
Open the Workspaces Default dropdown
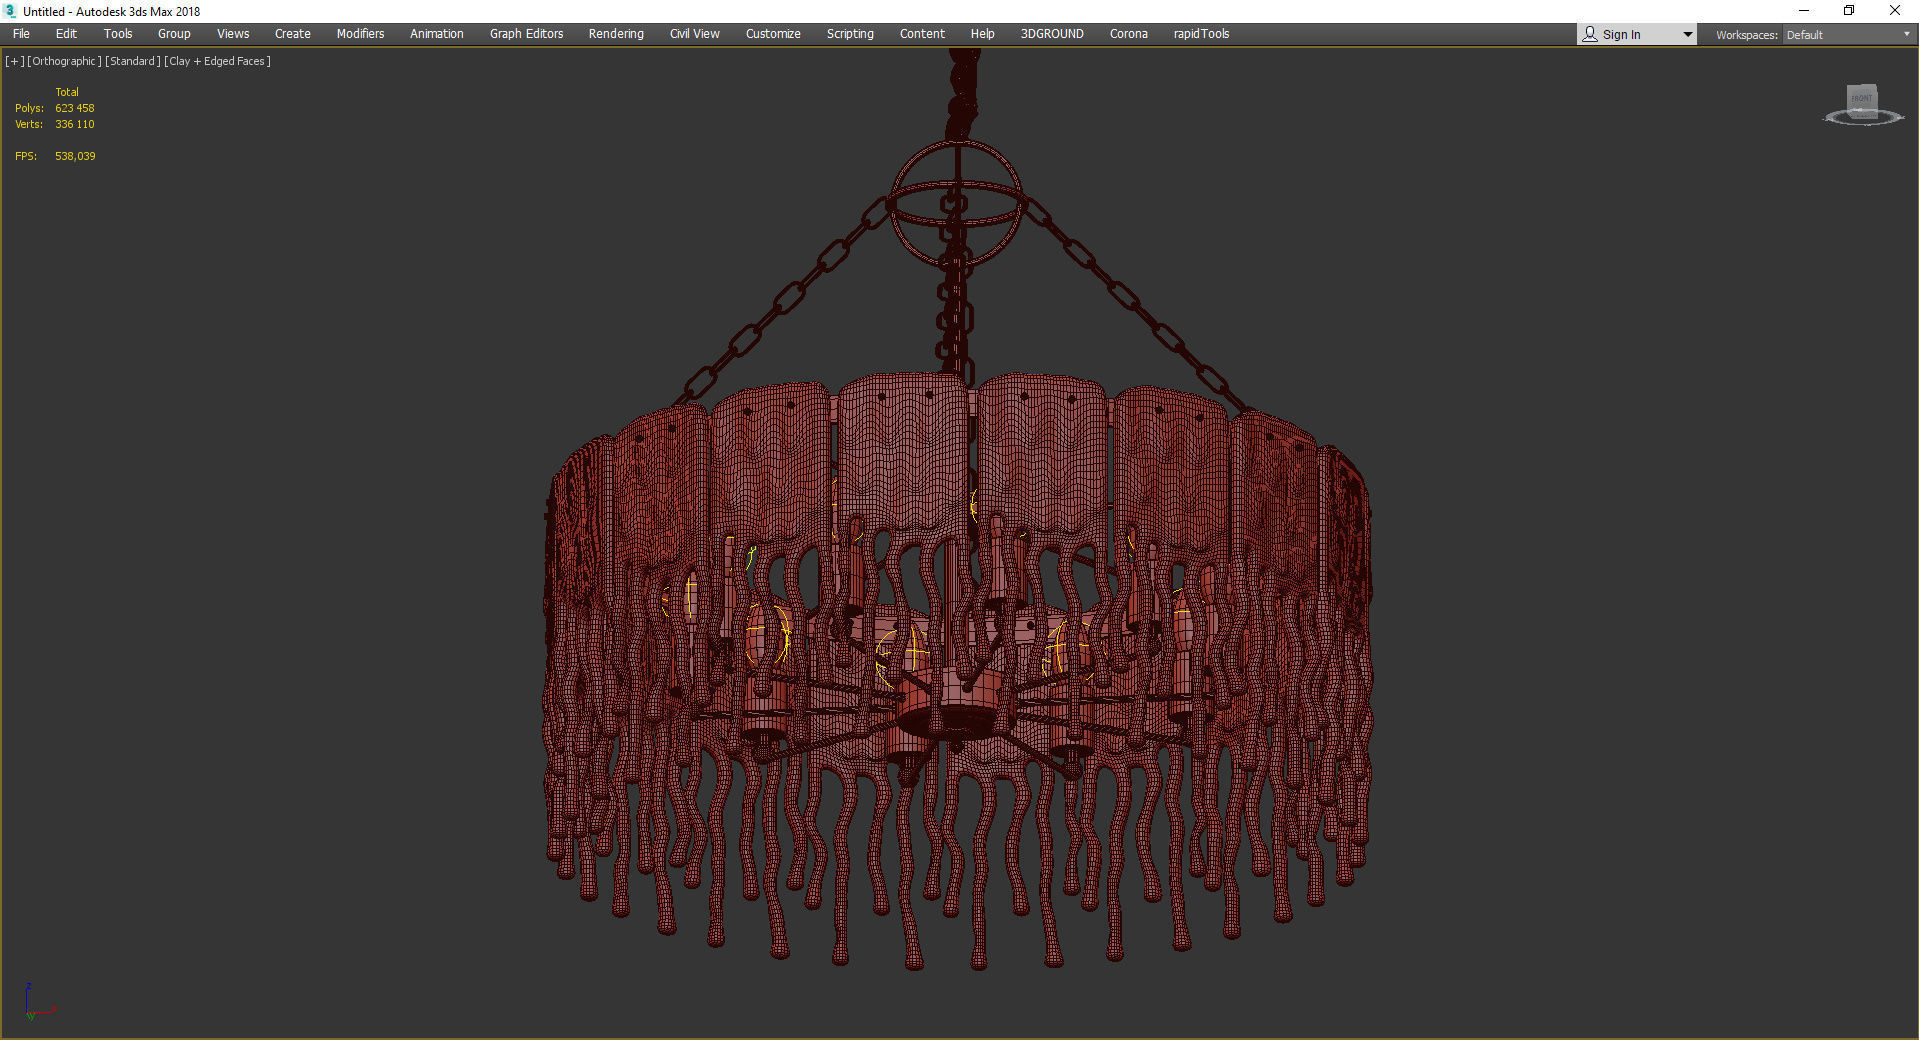click(1848, 35)
